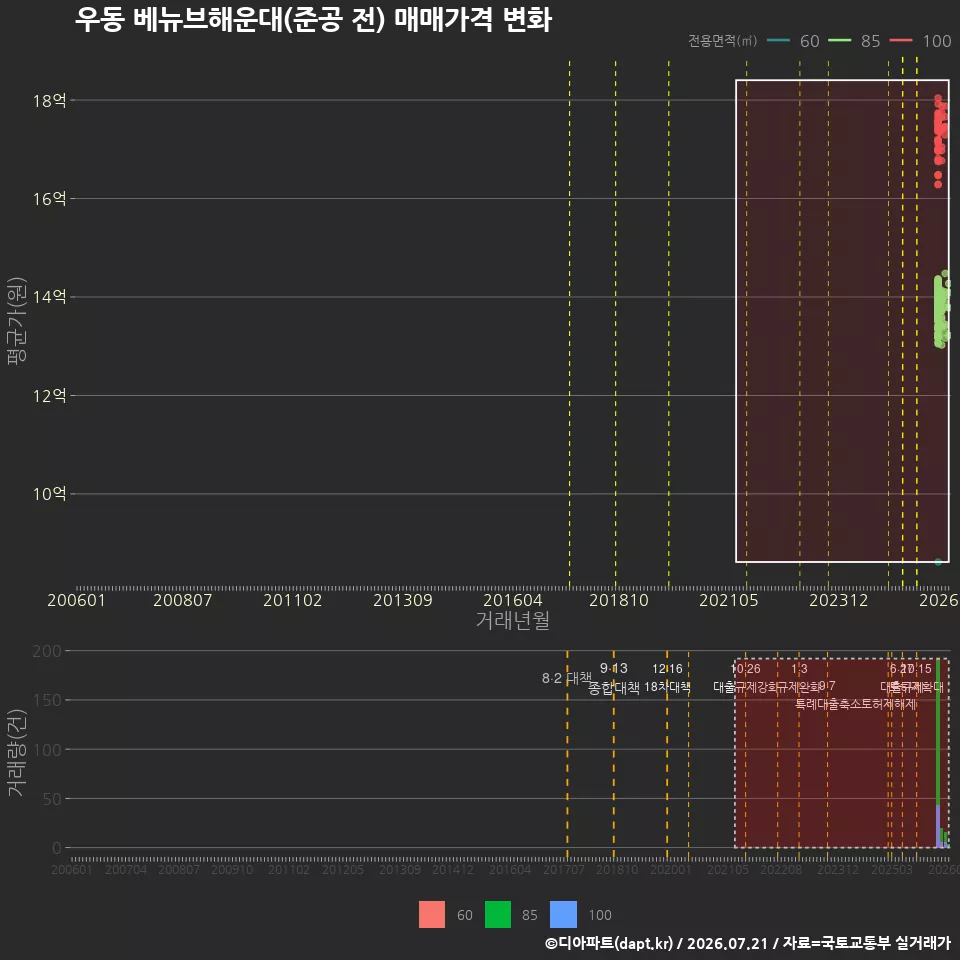Click 201604 on the price chart x-axis

[x=513, y=600]
